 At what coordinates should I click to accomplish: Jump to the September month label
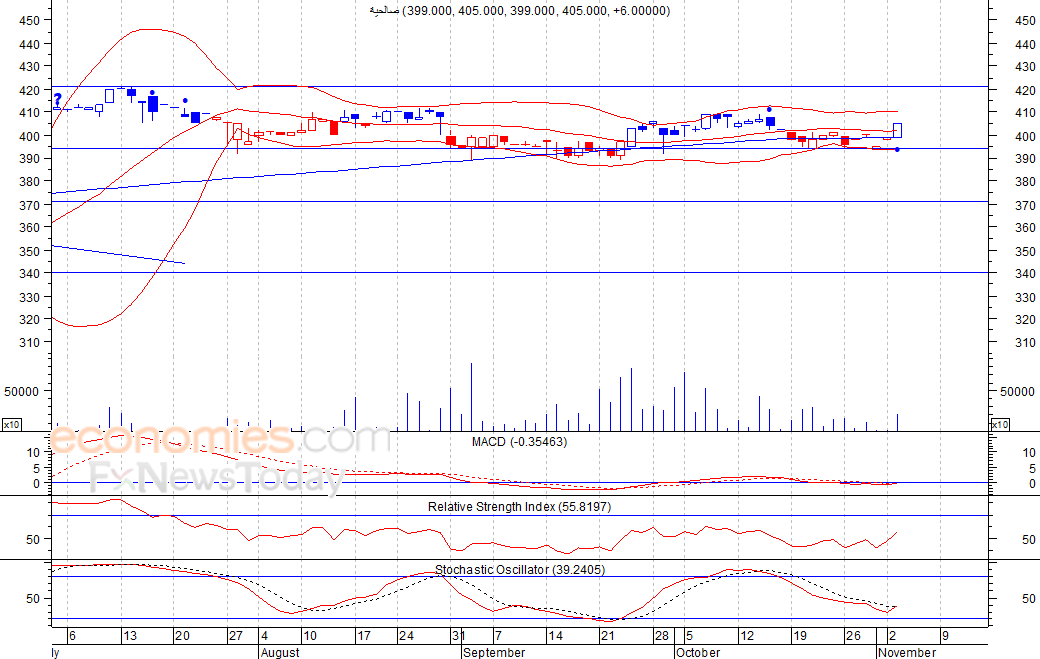(x=494, y=653)
